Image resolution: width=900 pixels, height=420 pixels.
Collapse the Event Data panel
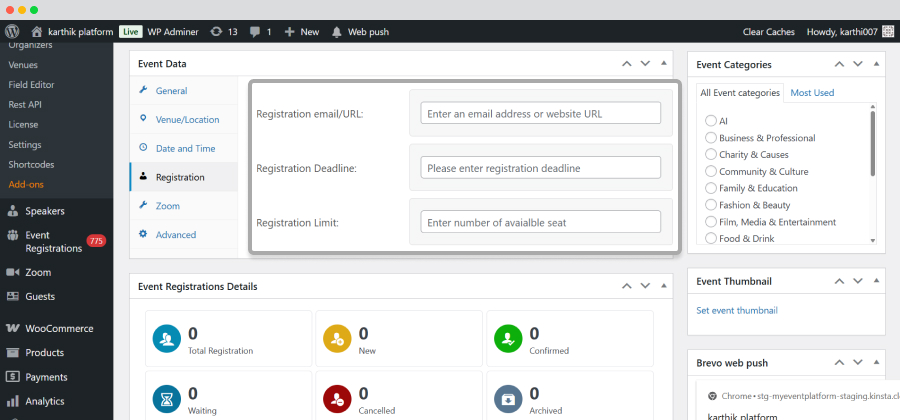click(x=664, y=63)
